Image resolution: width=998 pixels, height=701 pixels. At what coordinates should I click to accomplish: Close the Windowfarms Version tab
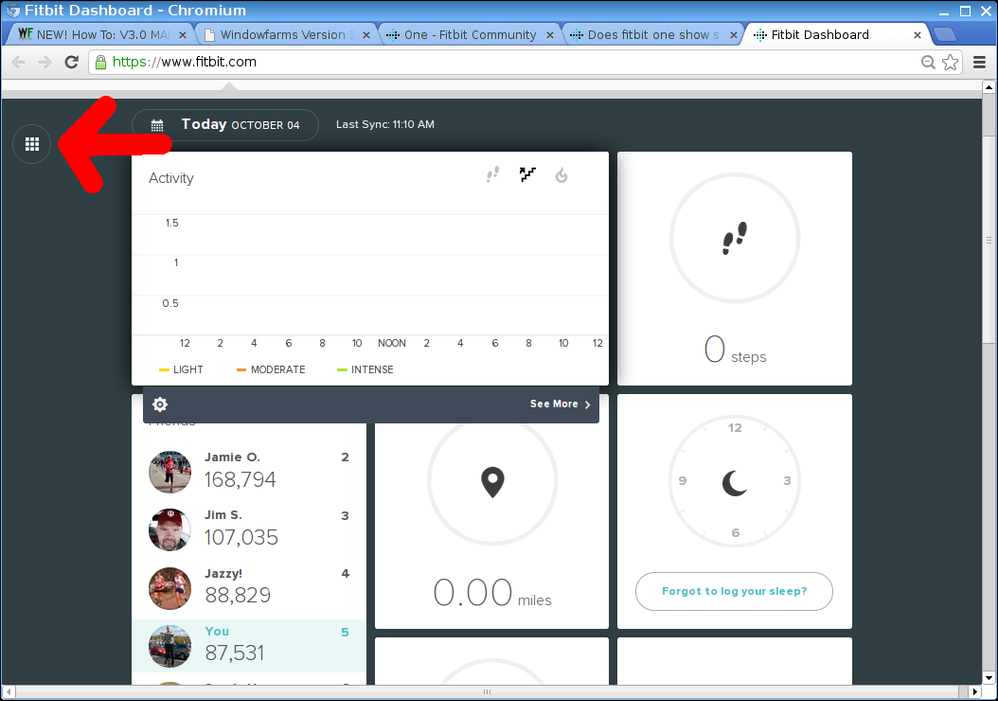366,35
